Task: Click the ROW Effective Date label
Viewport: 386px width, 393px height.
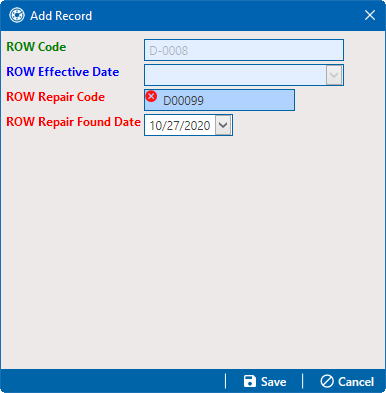Action: (63, 72)
